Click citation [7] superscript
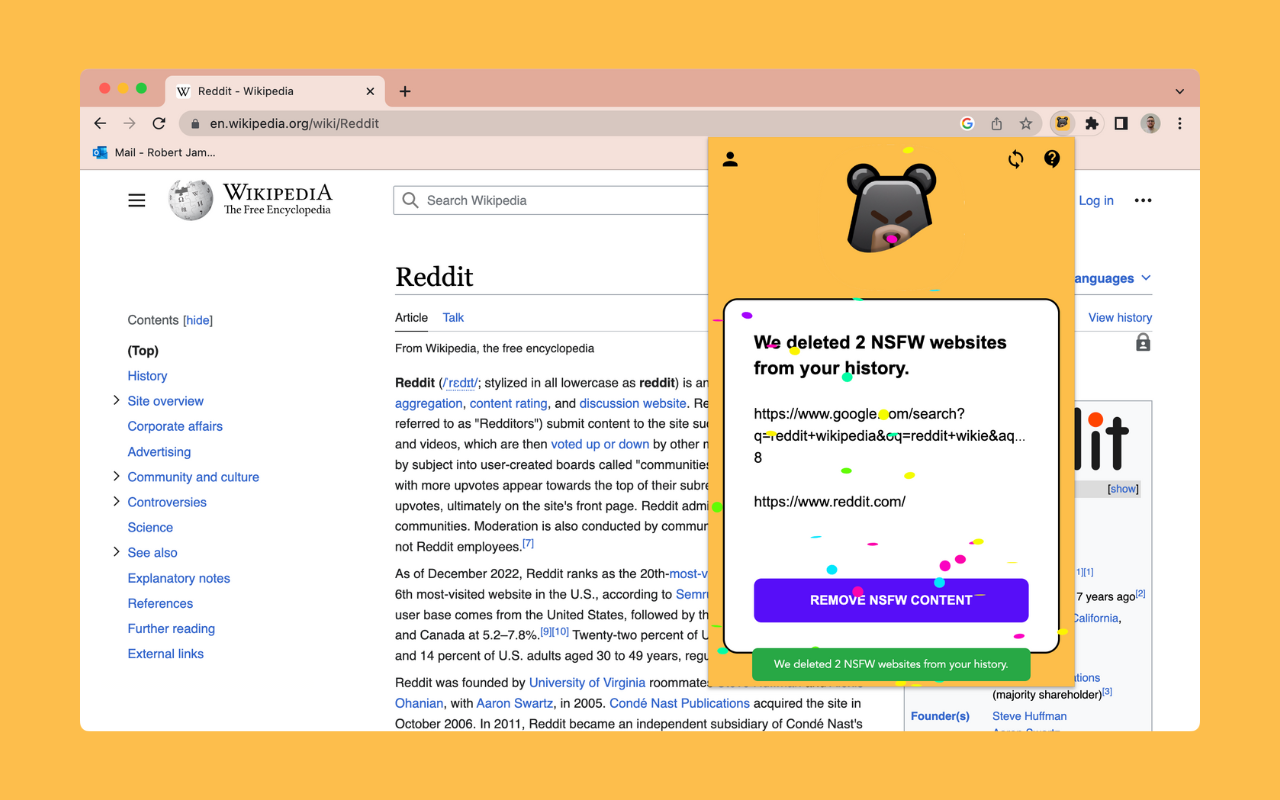Viewport: 1280px width, 800px height. coord(528,544)
